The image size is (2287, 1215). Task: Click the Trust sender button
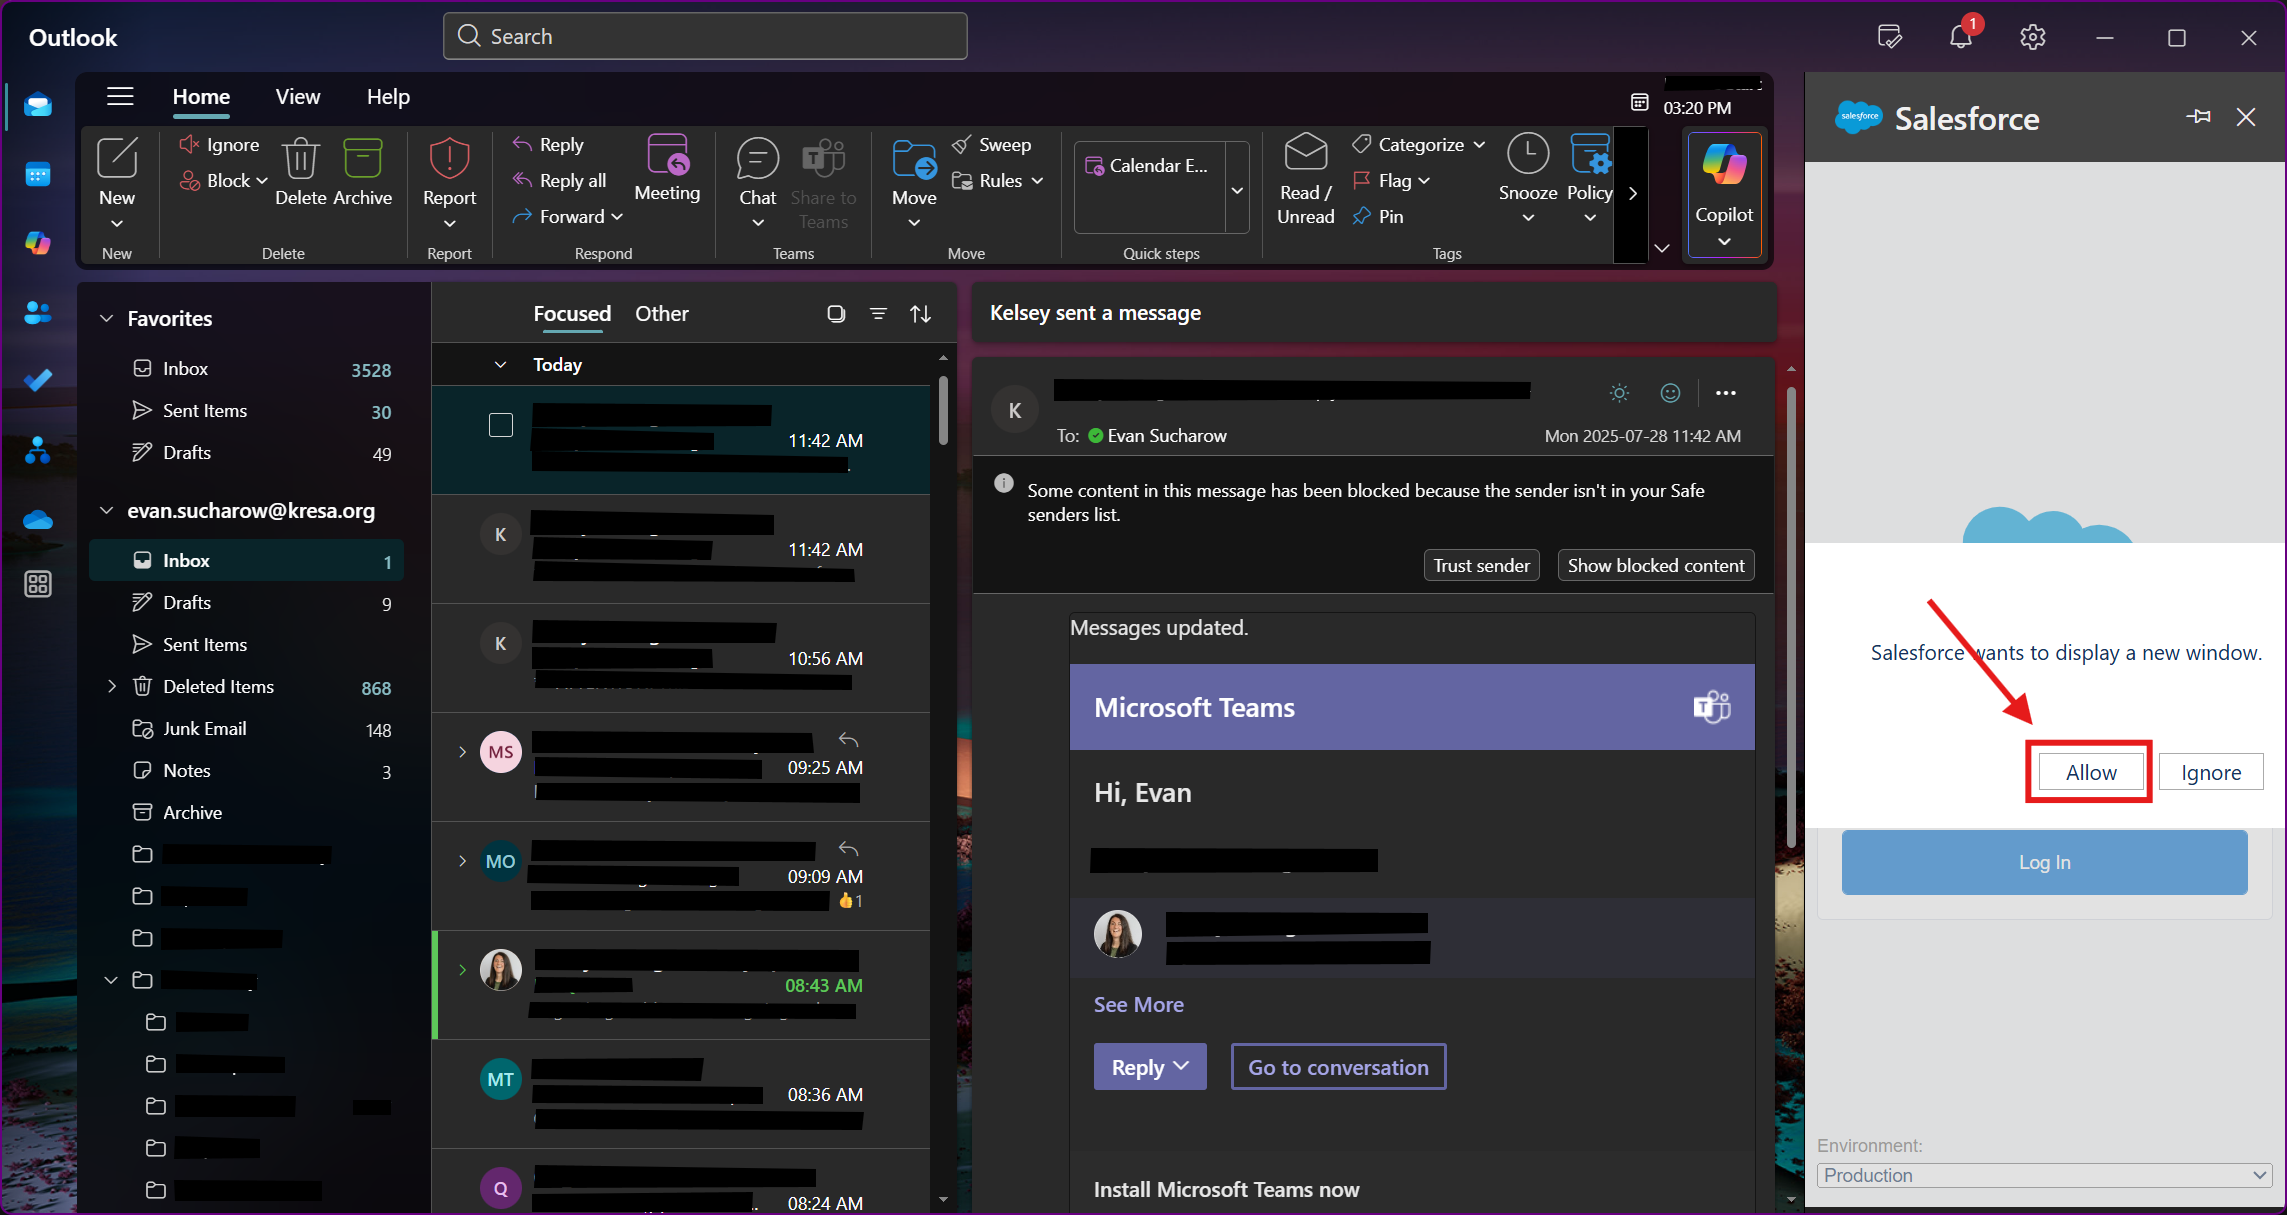[x=1481, y=566]
